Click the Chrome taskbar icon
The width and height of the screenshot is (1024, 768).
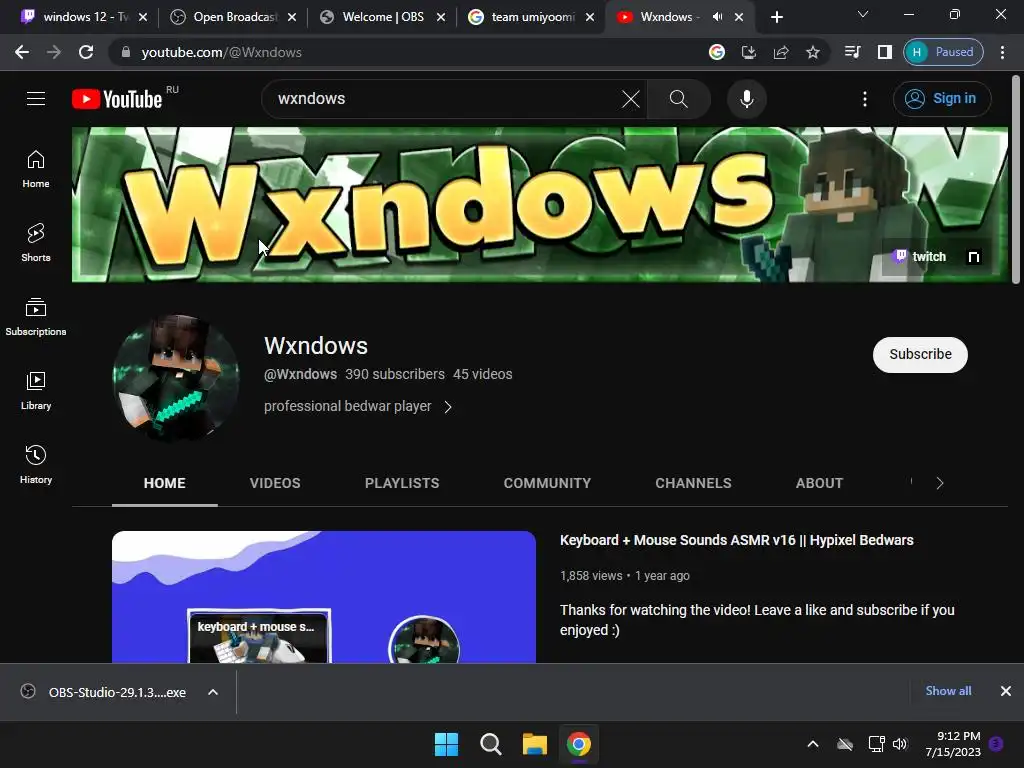point(579,744)
